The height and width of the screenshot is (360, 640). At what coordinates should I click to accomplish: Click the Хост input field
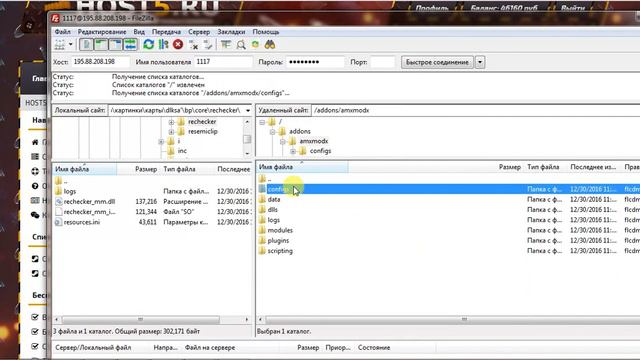(x=100, y=62)
